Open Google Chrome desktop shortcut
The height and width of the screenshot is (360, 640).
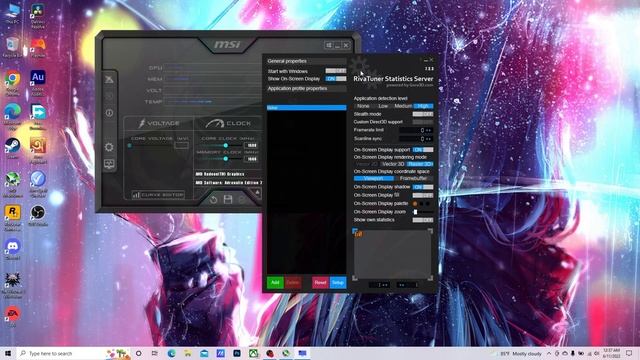point(13,83)
